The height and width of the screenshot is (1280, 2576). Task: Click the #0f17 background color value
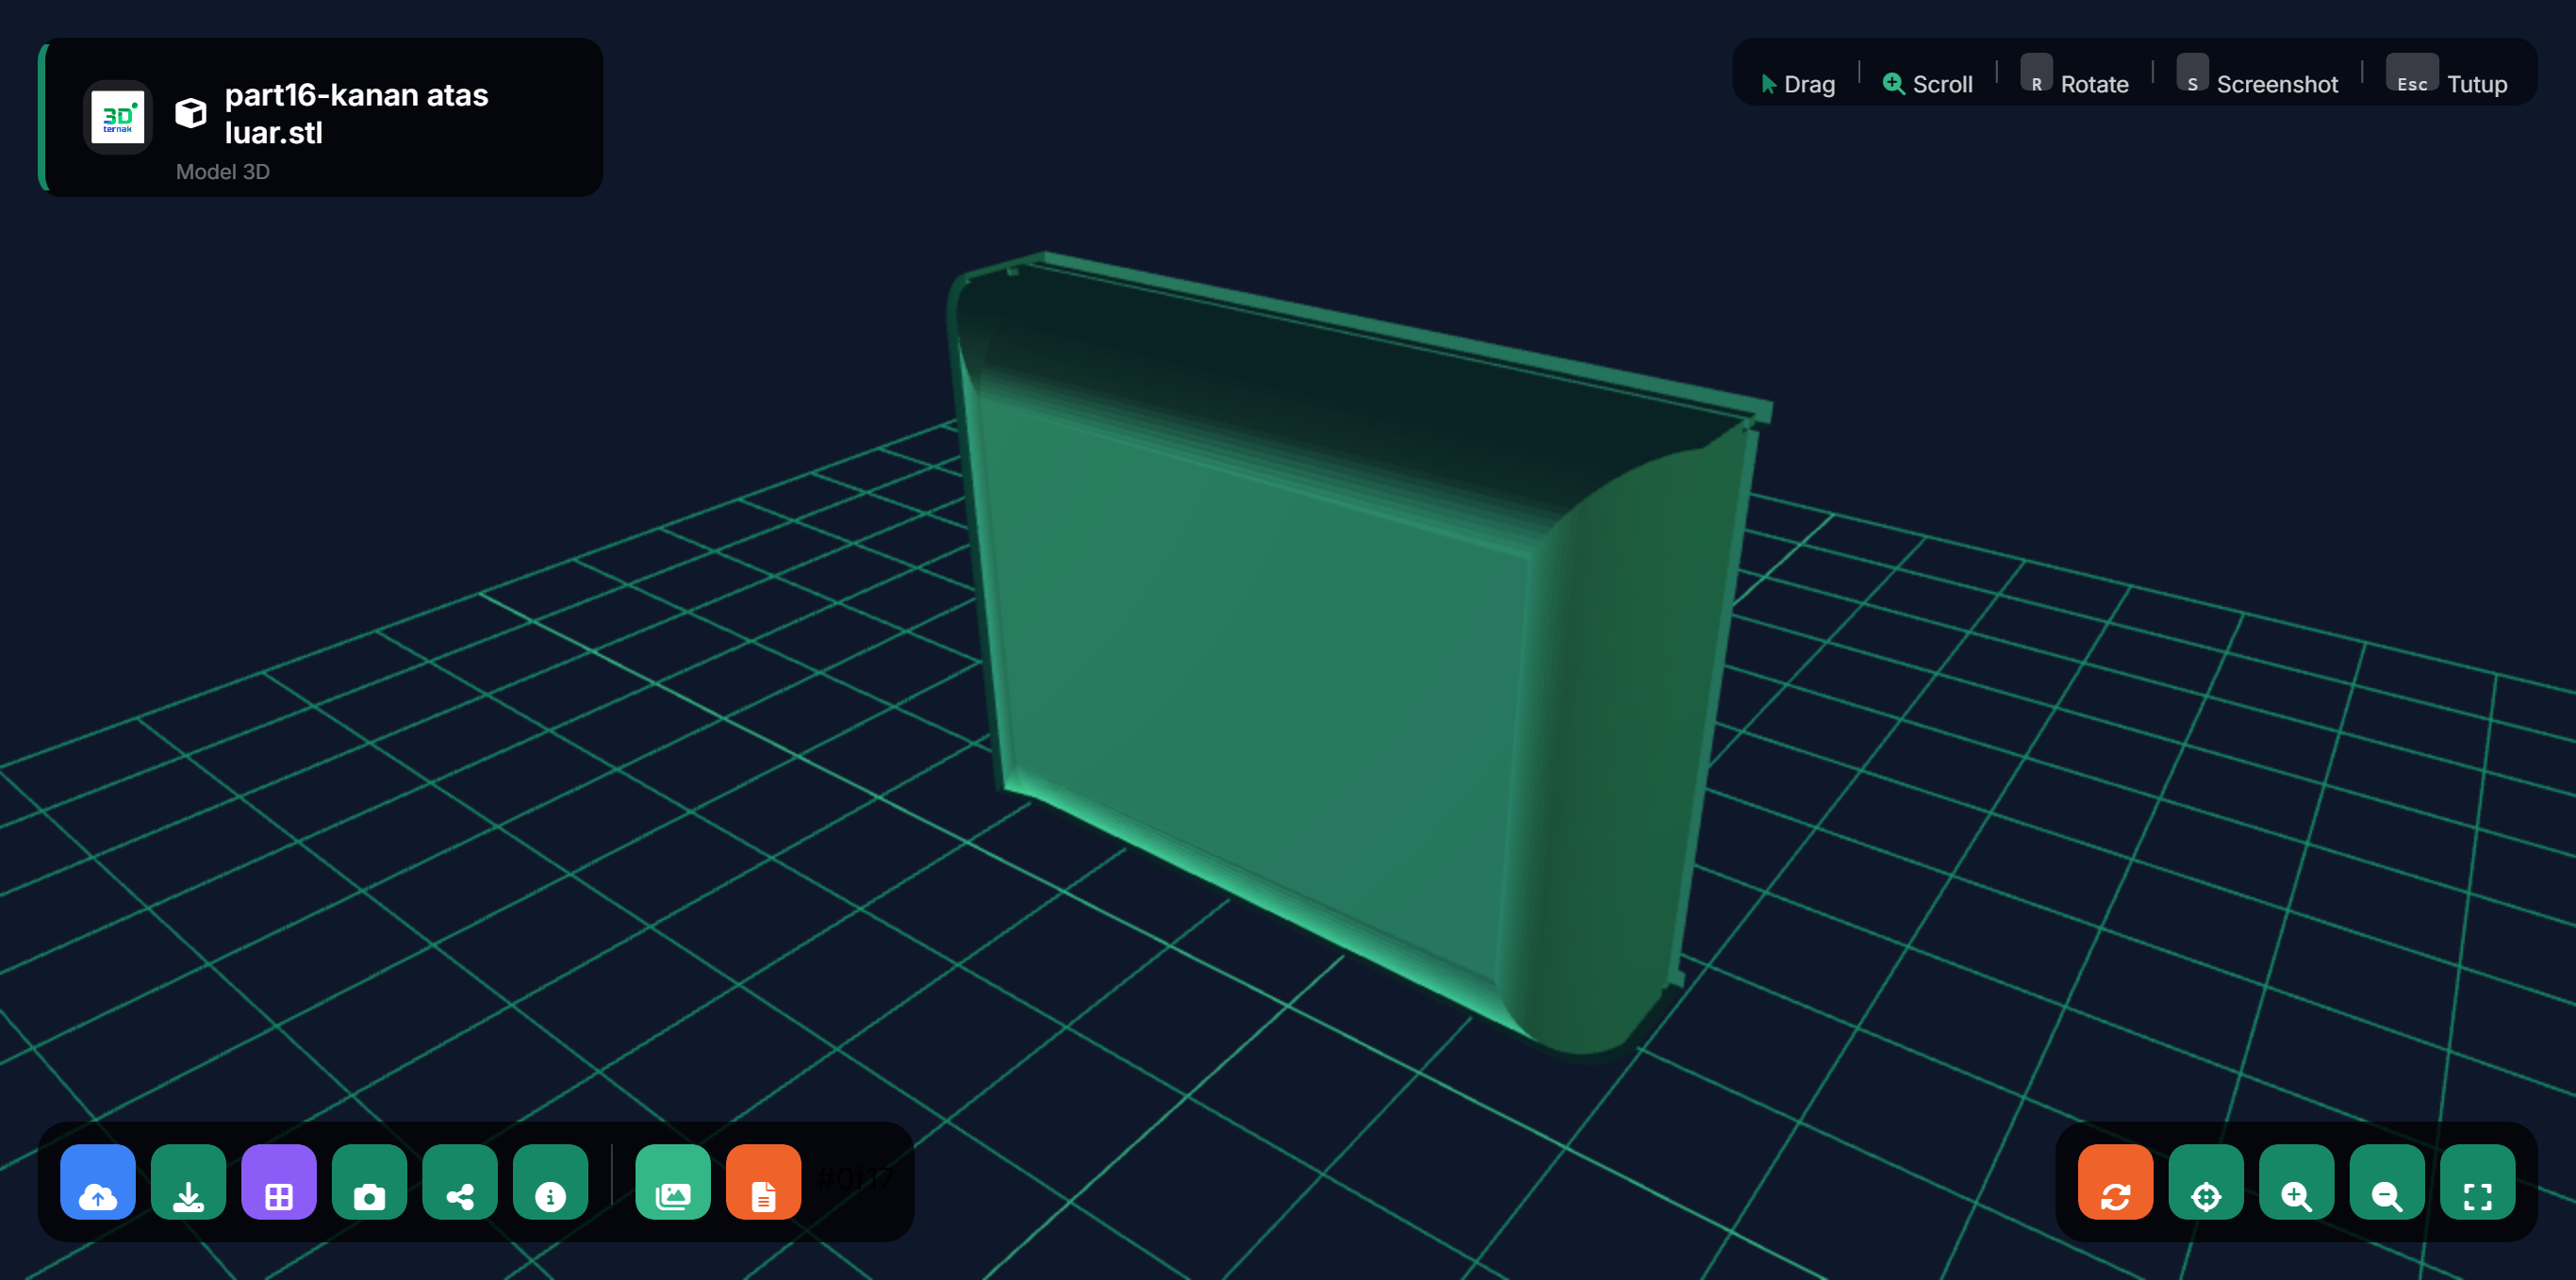click(853, 1179)
